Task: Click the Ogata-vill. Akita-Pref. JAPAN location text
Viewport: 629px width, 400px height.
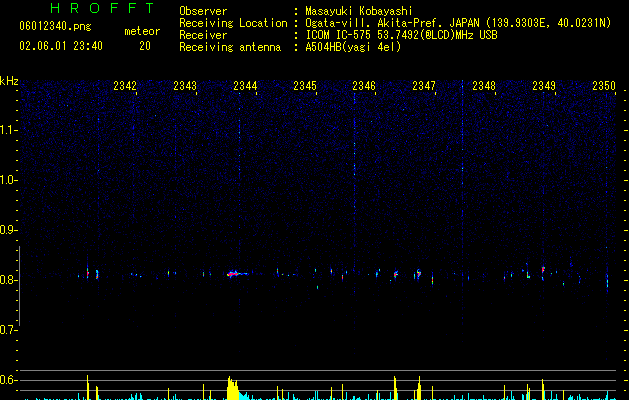Action: [392, 23]
